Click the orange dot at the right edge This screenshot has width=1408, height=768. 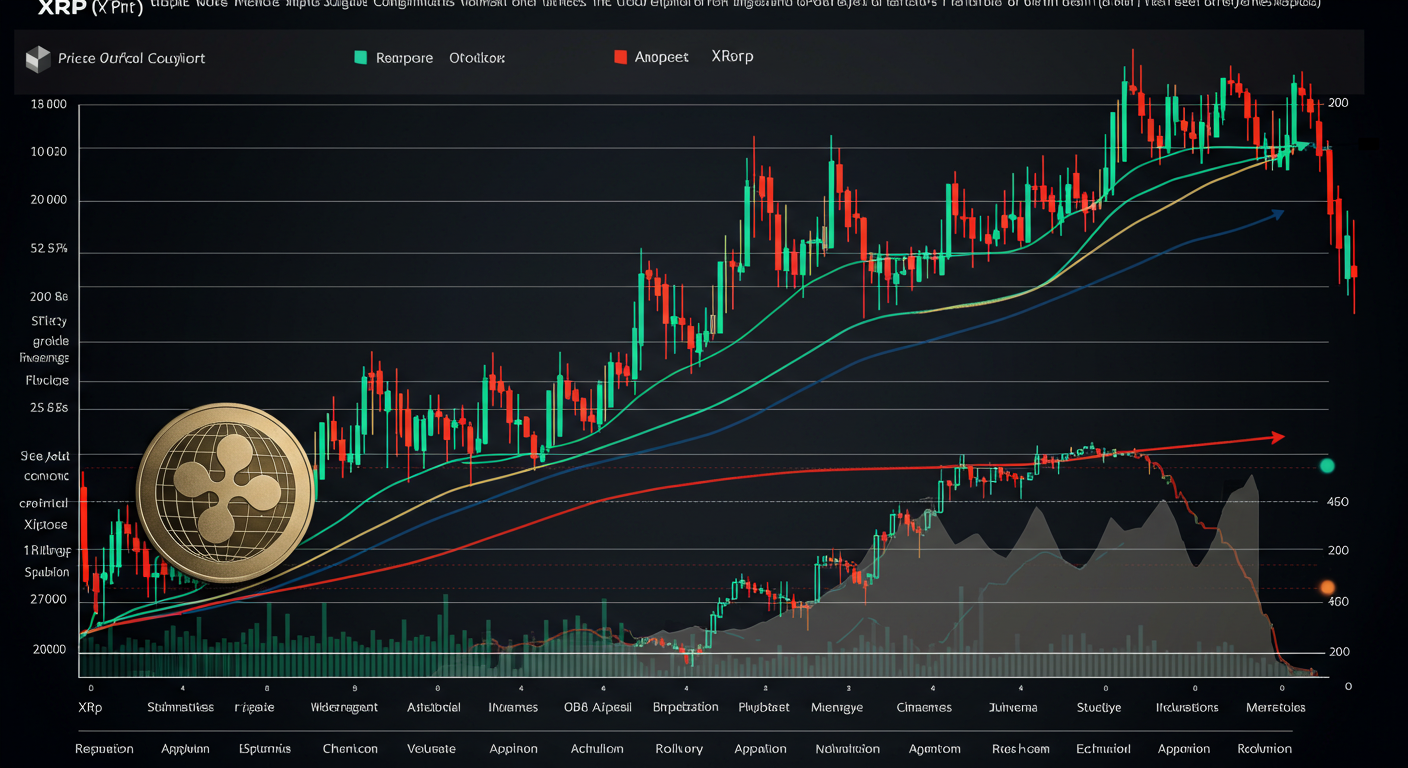point(1327,587)
